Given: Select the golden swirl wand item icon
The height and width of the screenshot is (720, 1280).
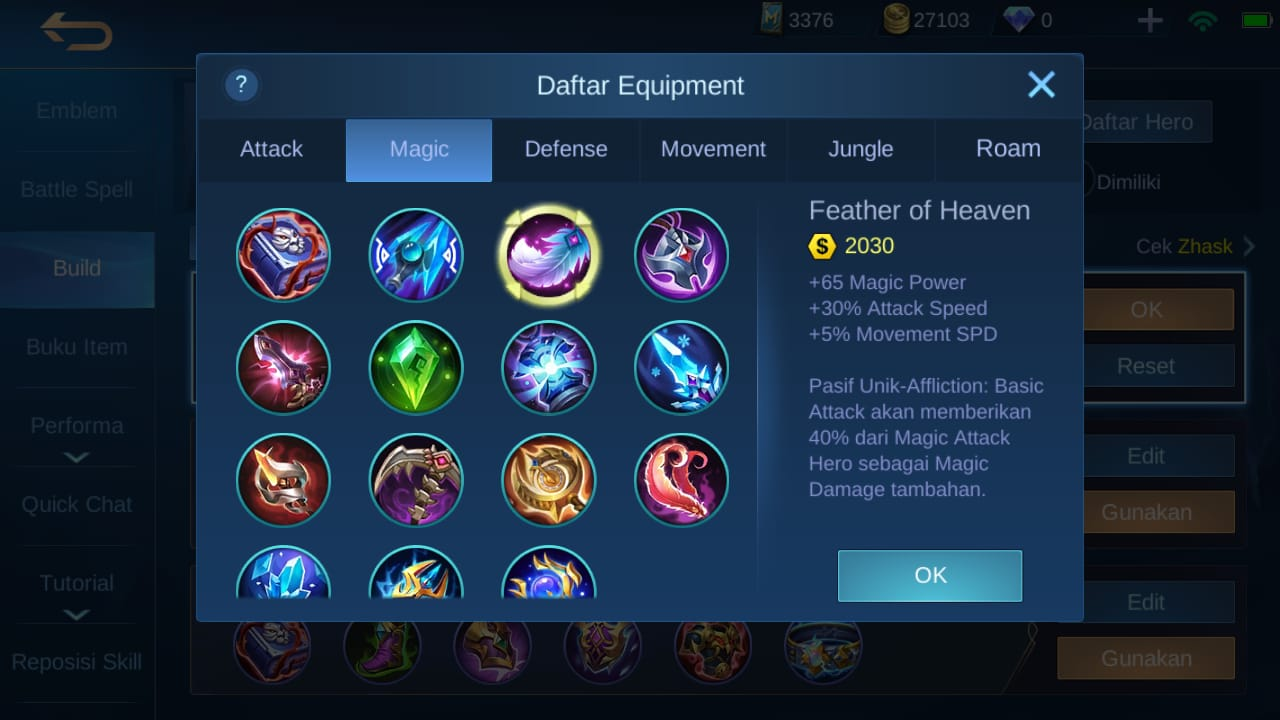Looking at the screenshot, I should (548, 480).
